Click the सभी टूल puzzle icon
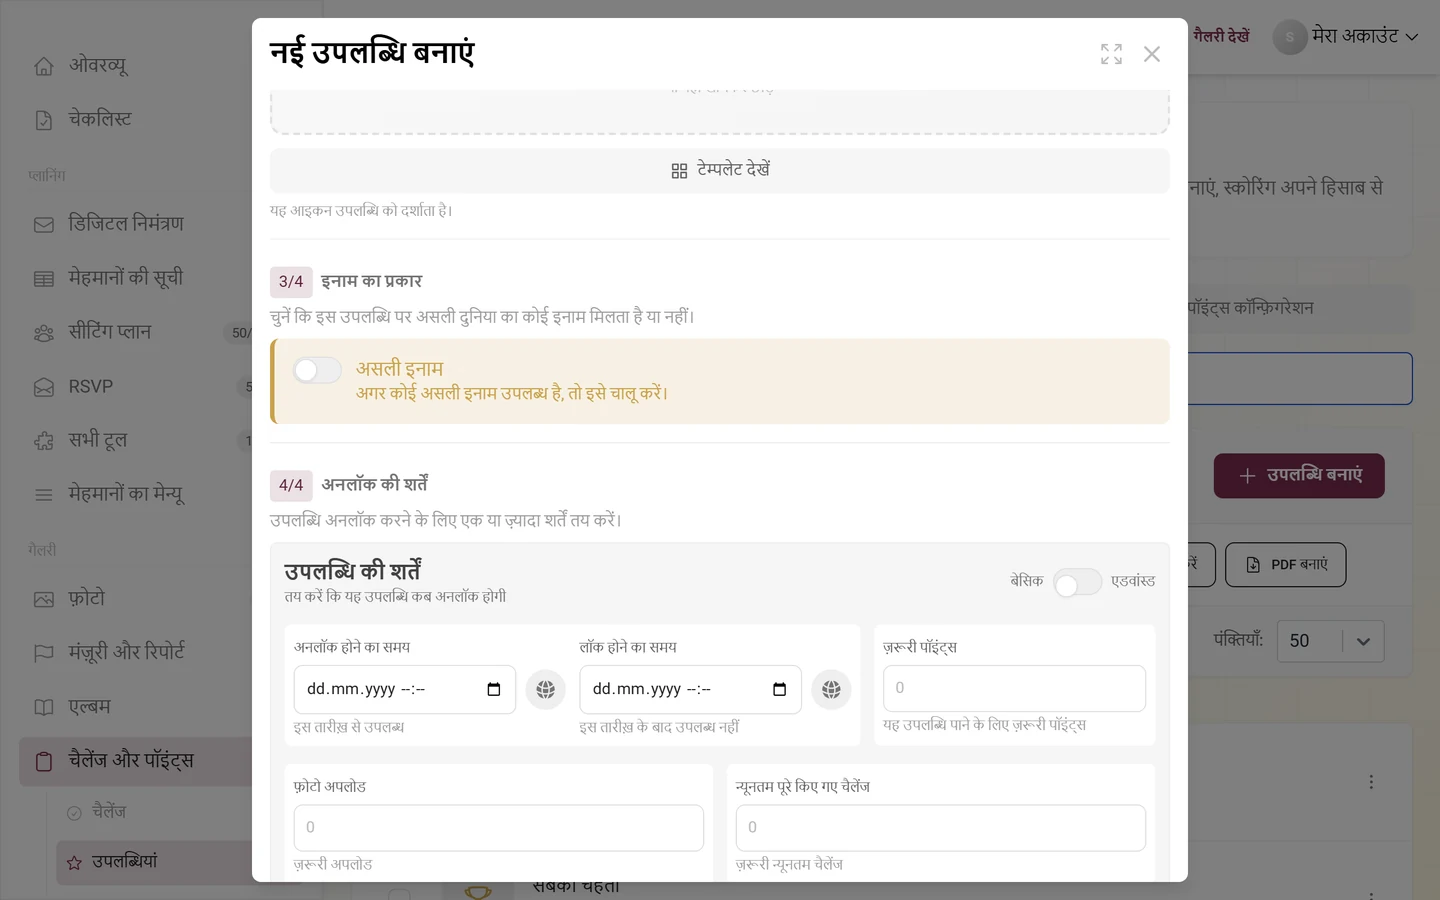Image resolution: width=1440 pixels, height=900 pixels. coord(44,441)
